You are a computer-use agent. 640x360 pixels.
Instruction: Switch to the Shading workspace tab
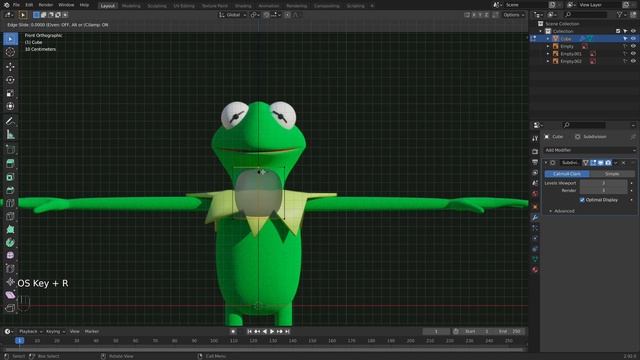pyautogui.click(x=243, y=6)
